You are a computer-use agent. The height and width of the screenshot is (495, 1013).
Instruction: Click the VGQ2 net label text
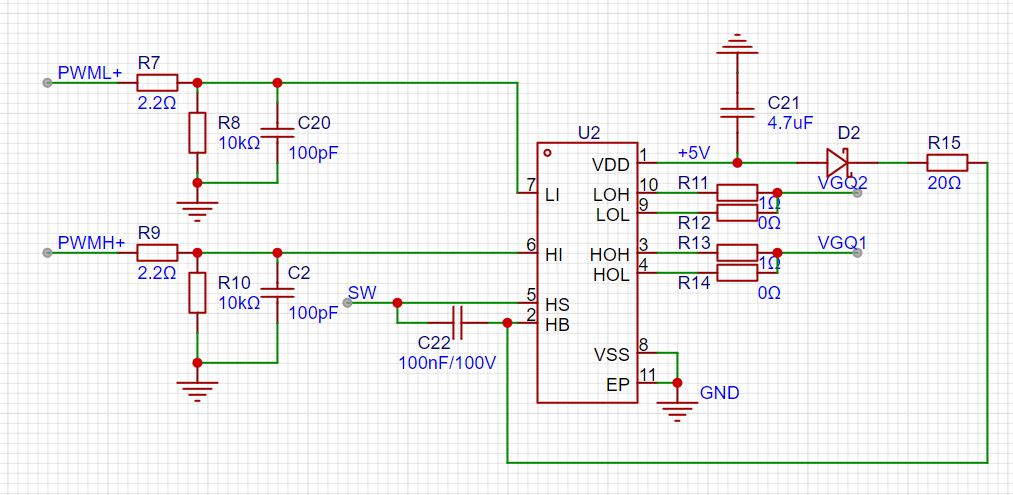[x=842, y=183]
